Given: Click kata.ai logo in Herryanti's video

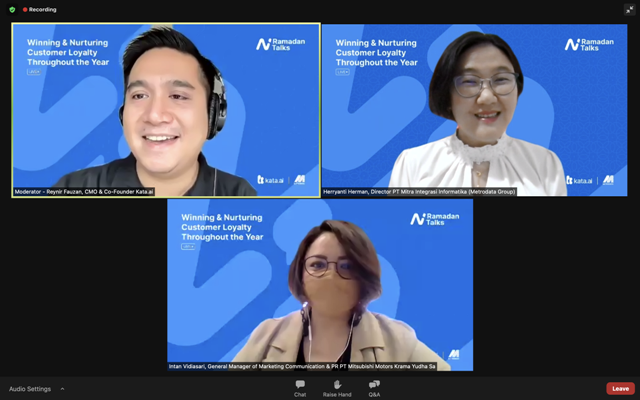Looking at the screenshot, I should coord(579,180).
